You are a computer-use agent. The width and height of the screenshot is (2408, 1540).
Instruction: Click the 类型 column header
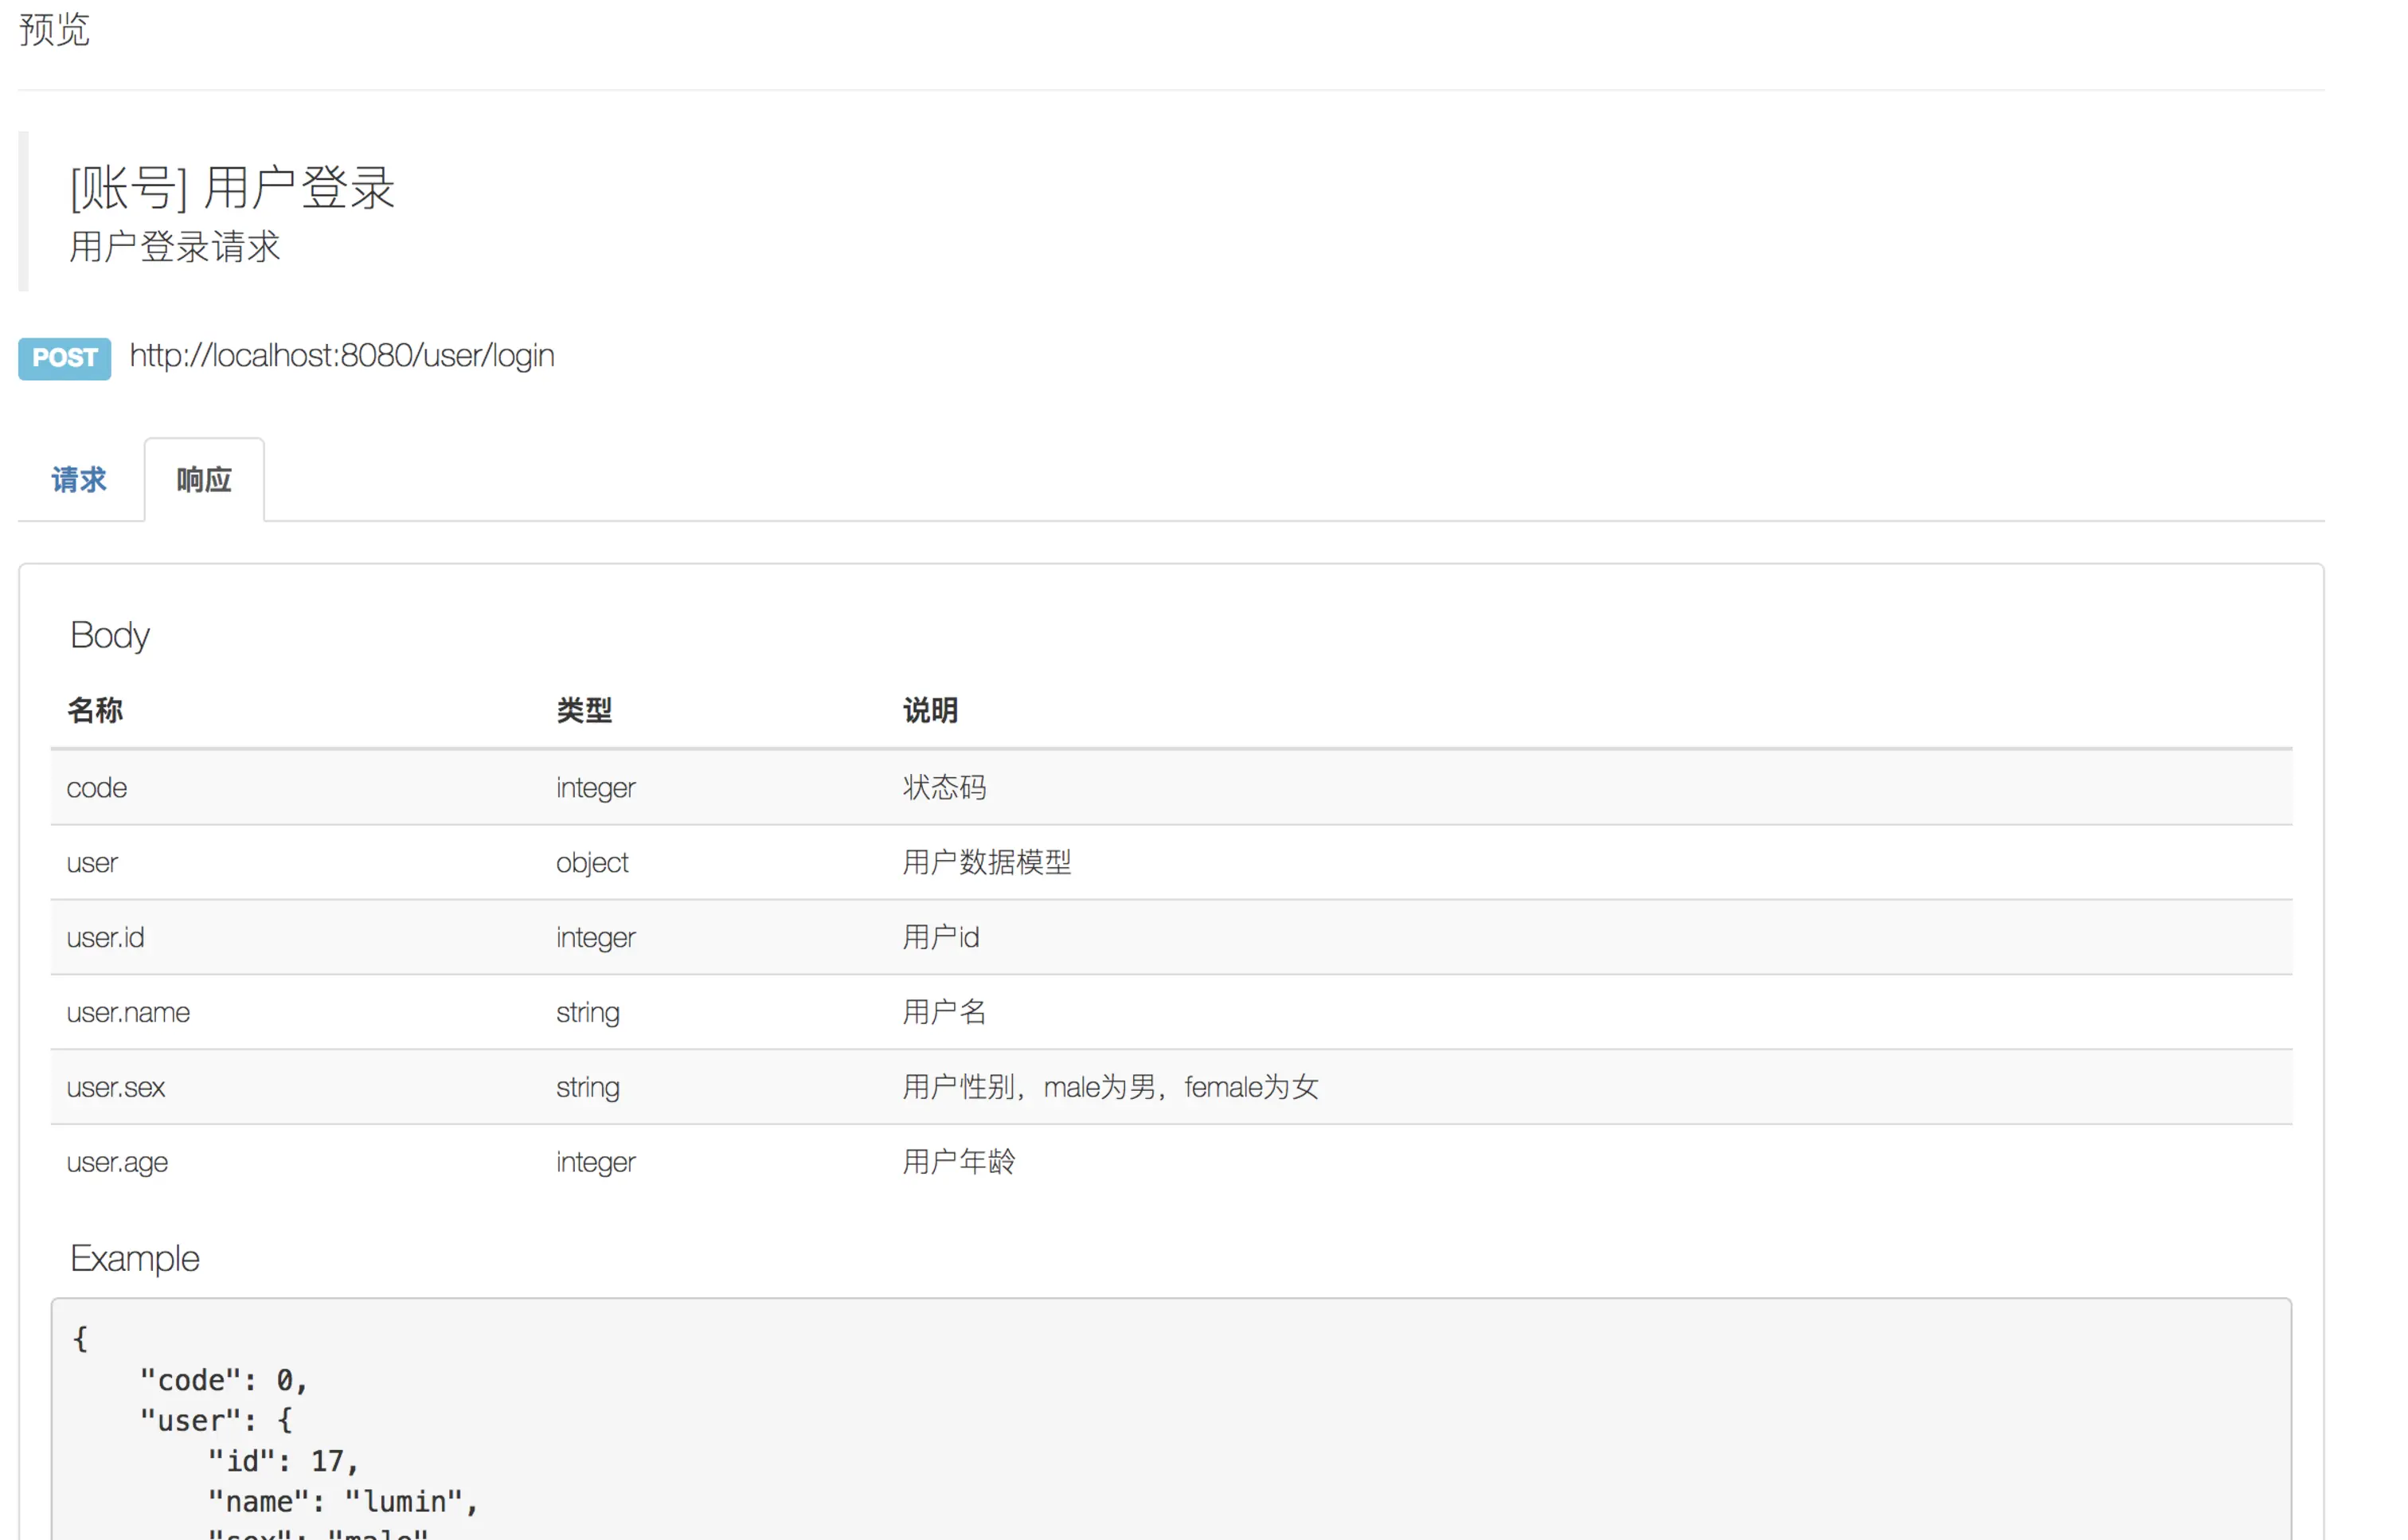[x=584, y=710]
